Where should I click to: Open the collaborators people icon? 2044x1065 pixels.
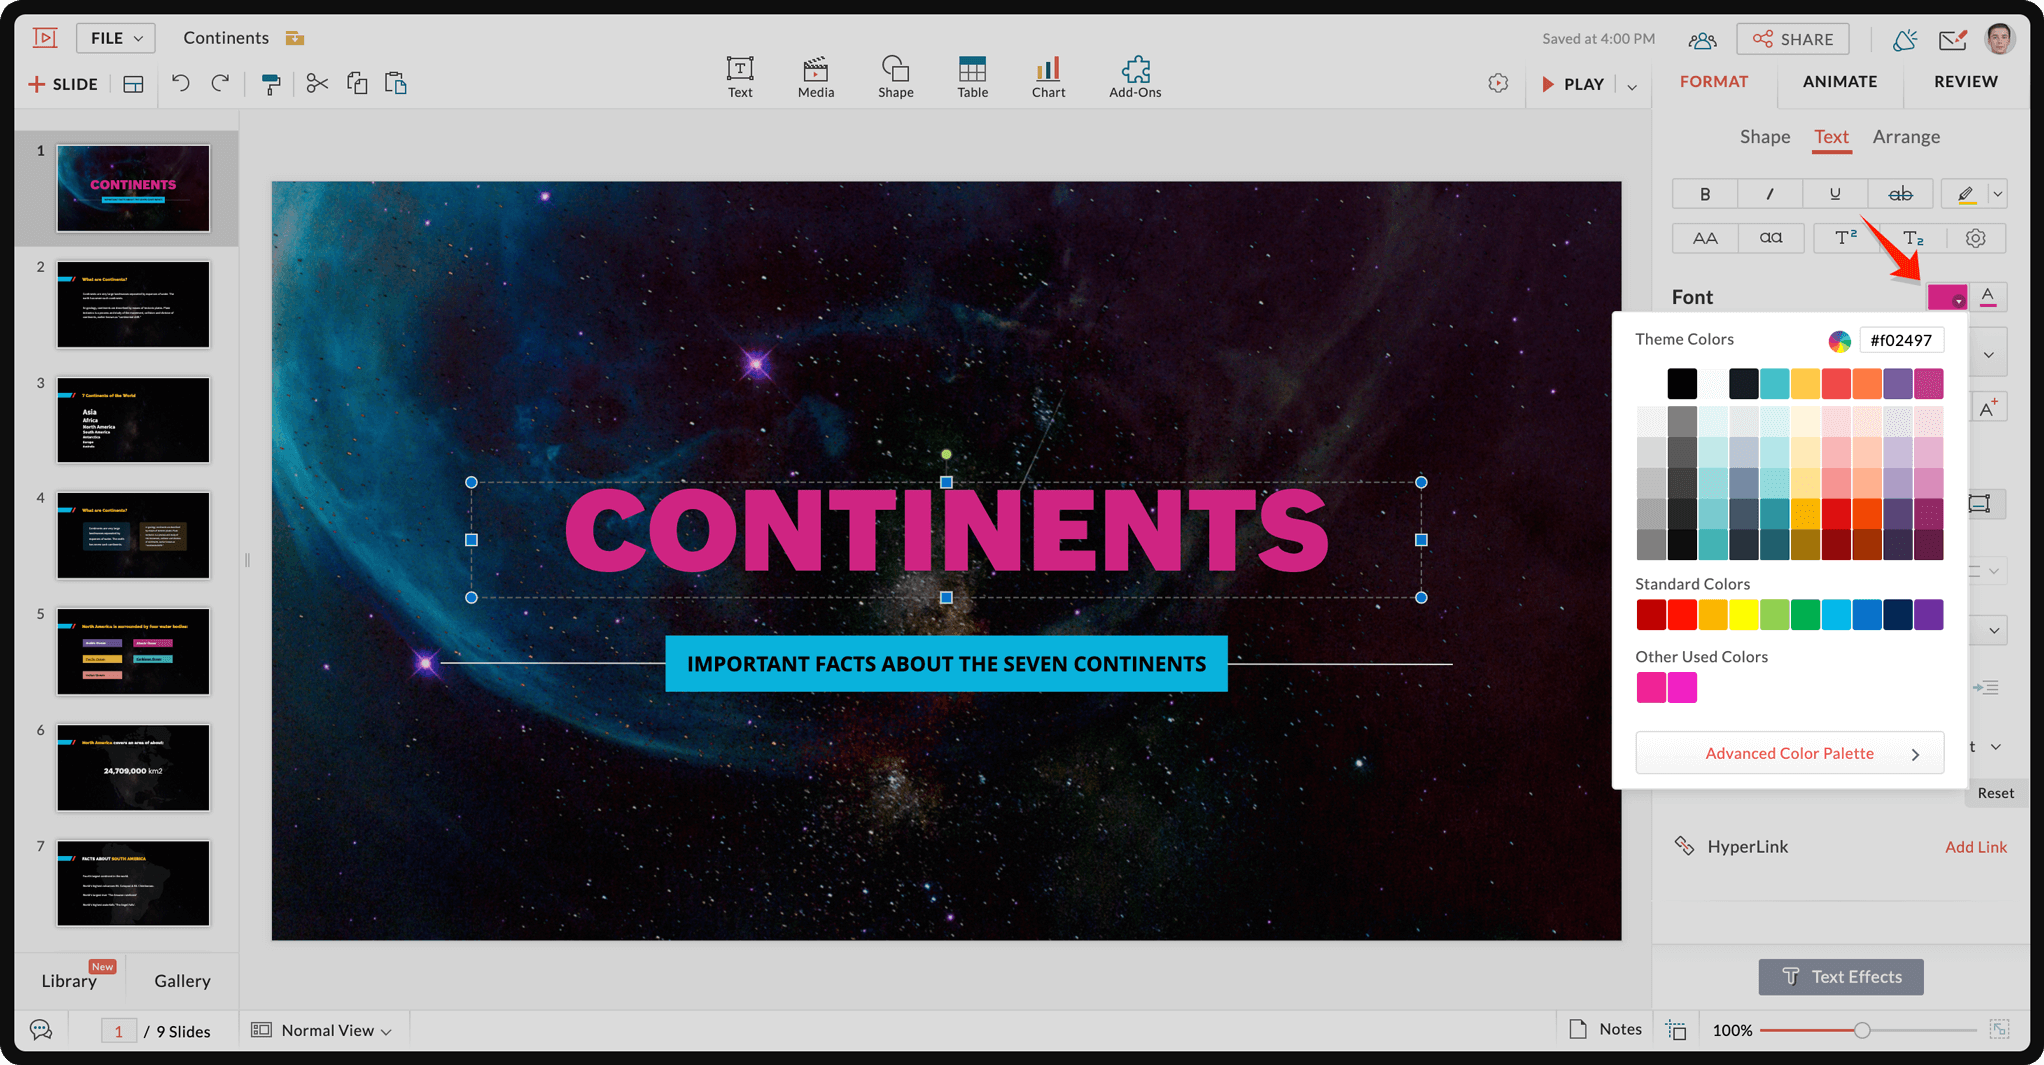coord(1702,39)
